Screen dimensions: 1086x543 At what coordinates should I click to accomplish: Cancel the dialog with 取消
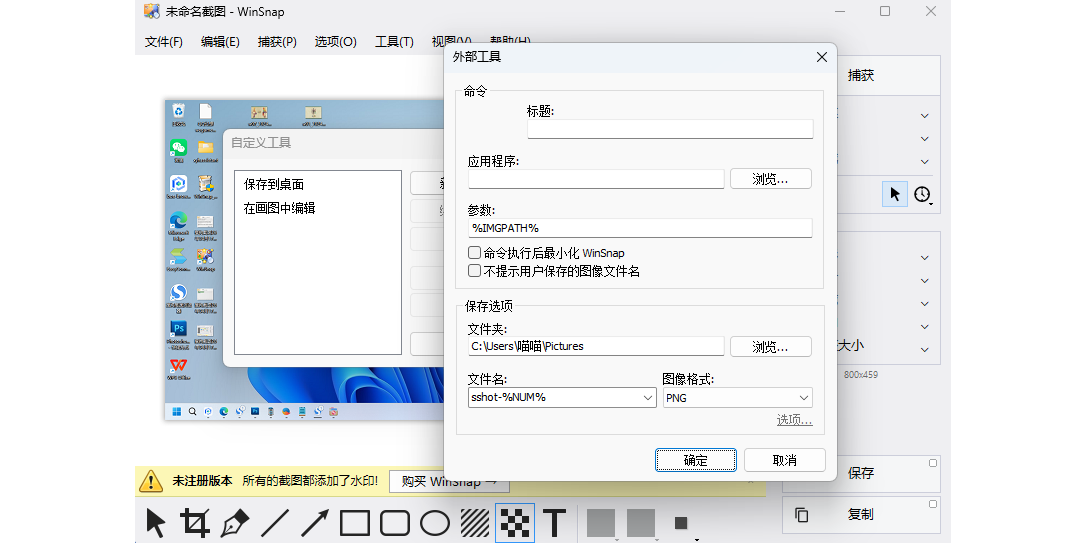point(785,460)
